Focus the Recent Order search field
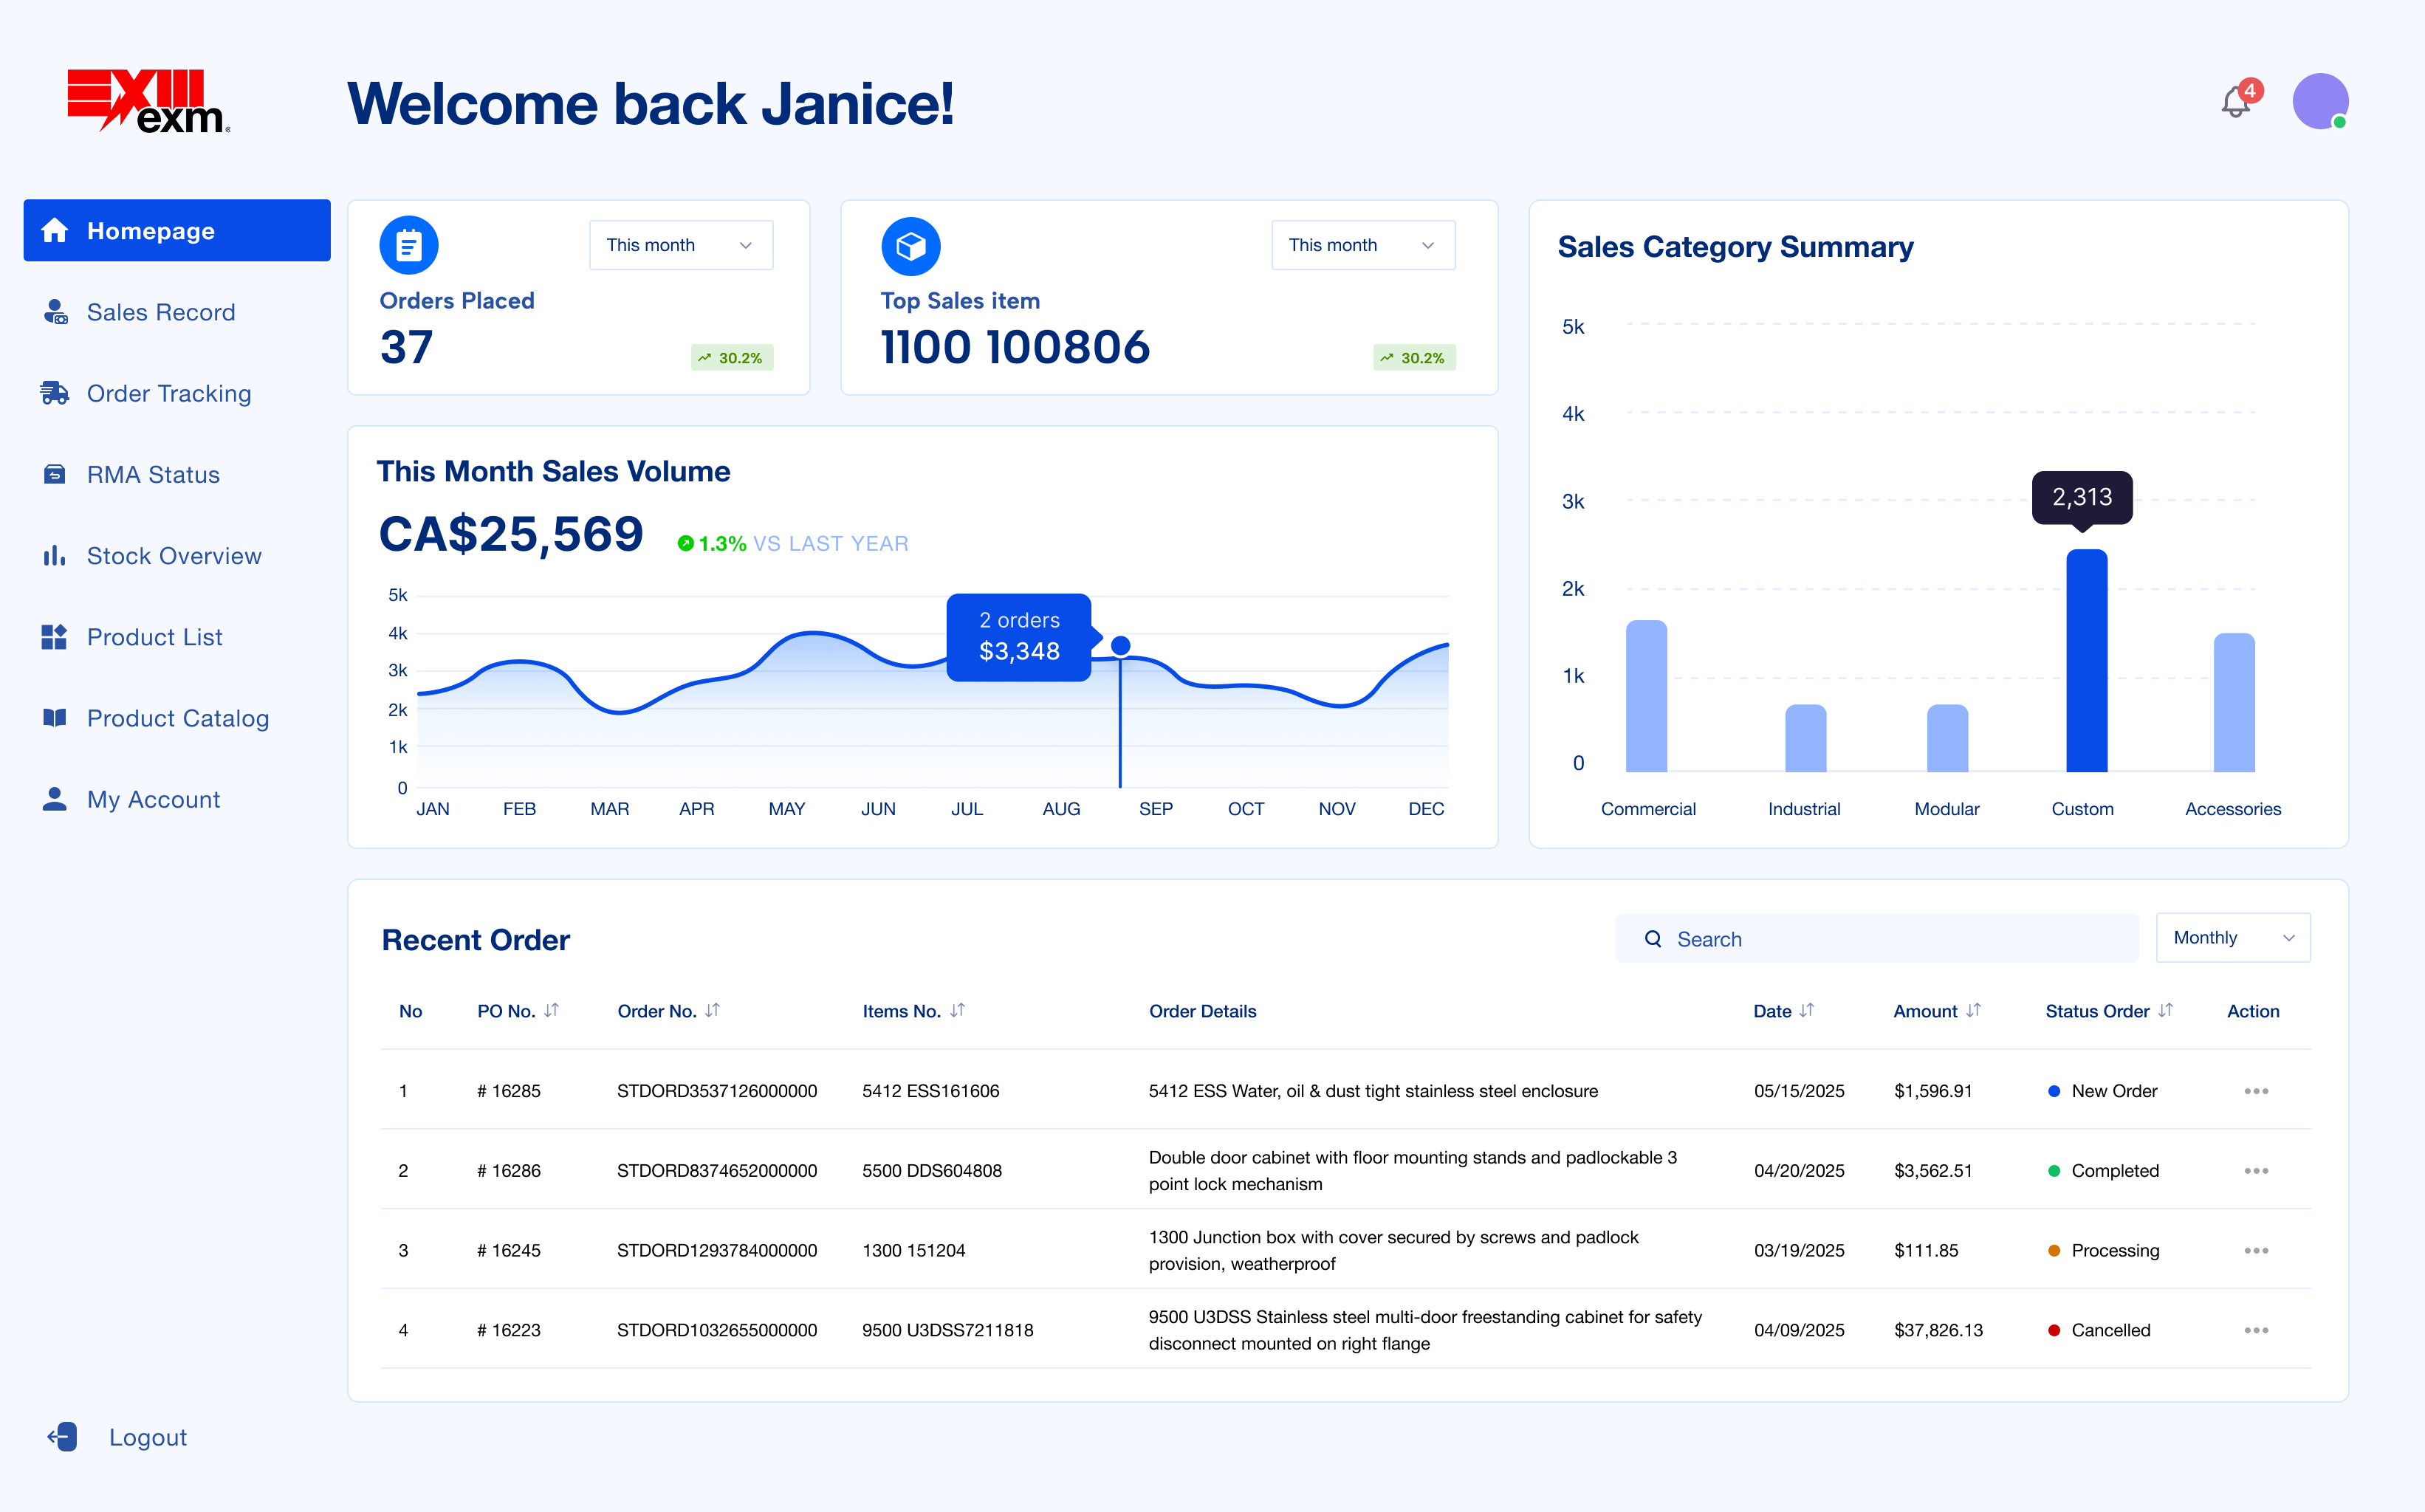The height and width of the screenshot is (1512, 2425). [1876, 939]
